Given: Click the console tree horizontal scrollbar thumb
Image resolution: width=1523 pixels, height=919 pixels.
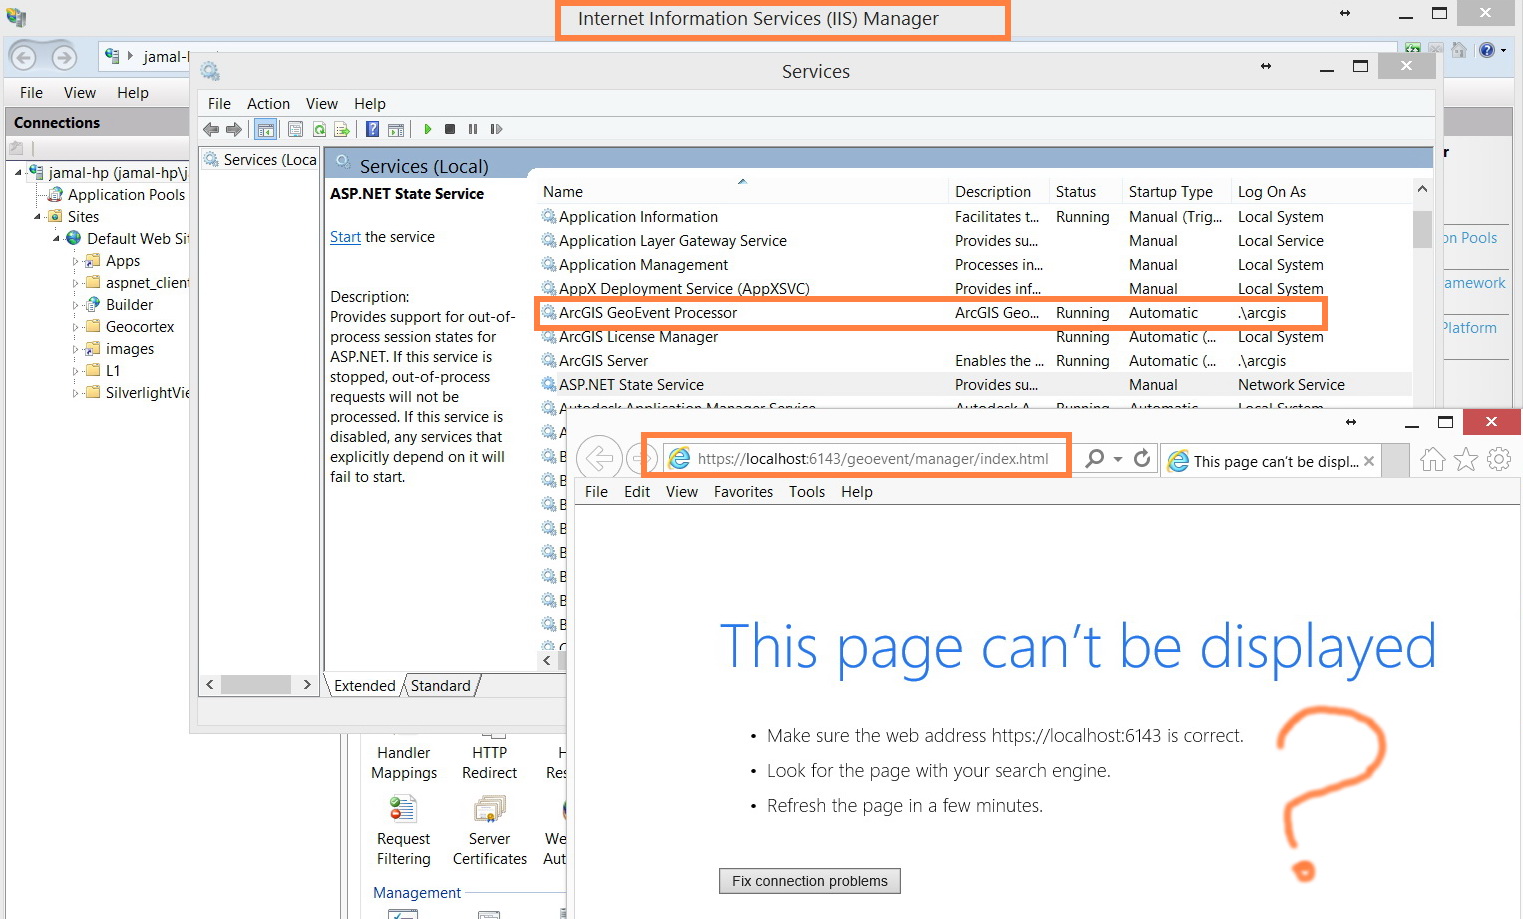Looking at the screenshot, I should point(256,685).
